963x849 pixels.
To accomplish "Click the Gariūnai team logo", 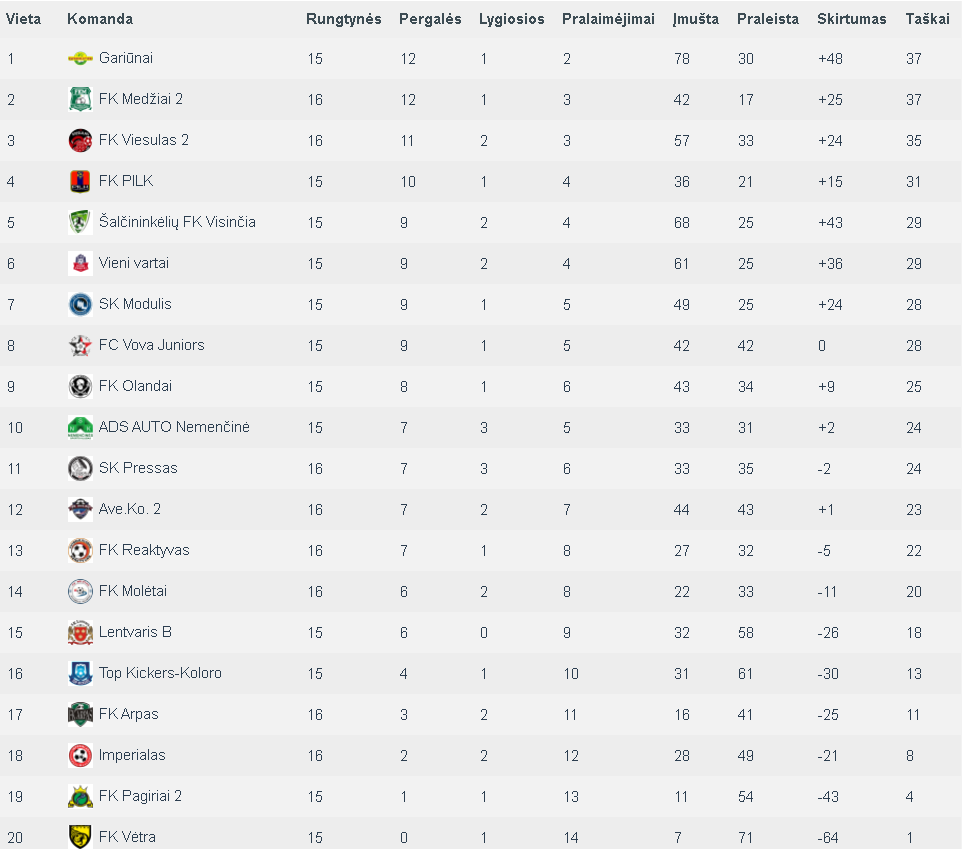I will 80,58.
